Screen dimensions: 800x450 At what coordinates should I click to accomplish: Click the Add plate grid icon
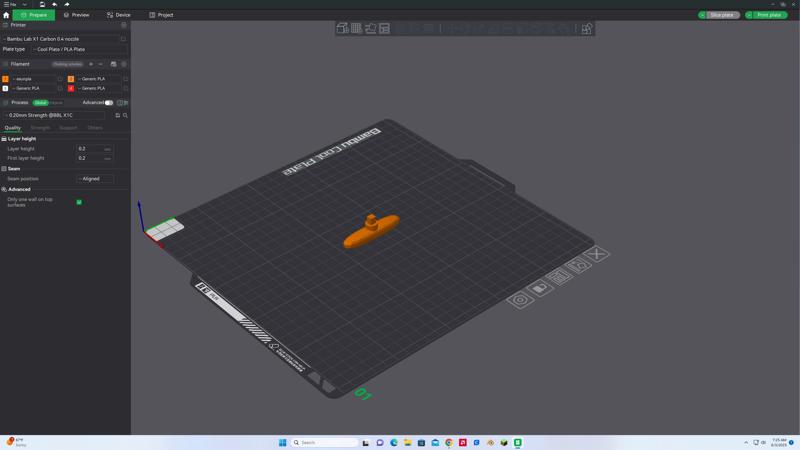[356, 29]
